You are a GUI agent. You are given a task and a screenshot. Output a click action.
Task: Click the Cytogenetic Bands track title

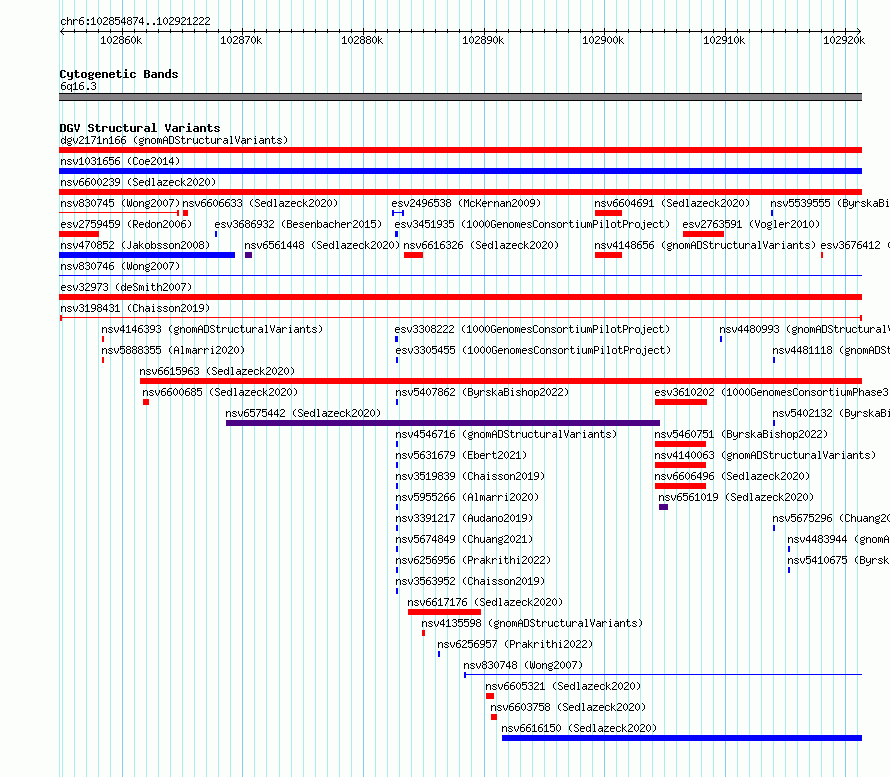[x=119, y=74]
